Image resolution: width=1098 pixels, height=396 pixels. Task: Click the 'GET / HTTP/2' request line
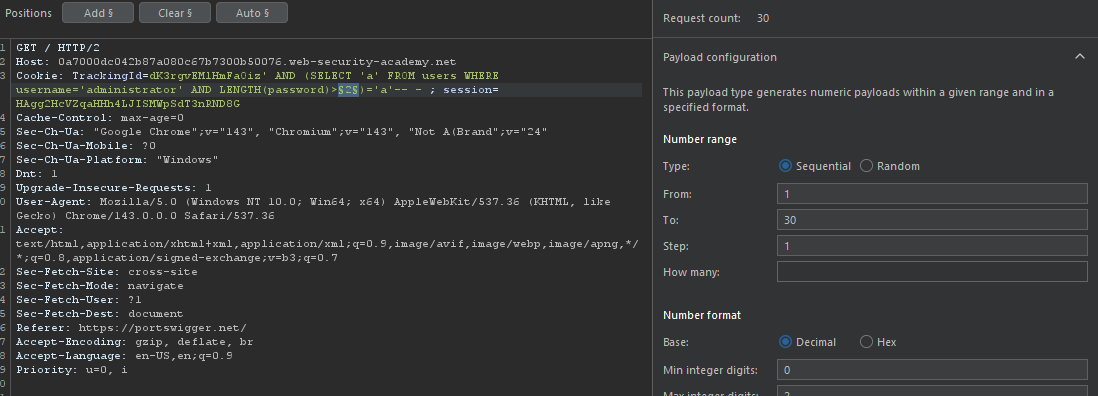click(x=58, y=48)
